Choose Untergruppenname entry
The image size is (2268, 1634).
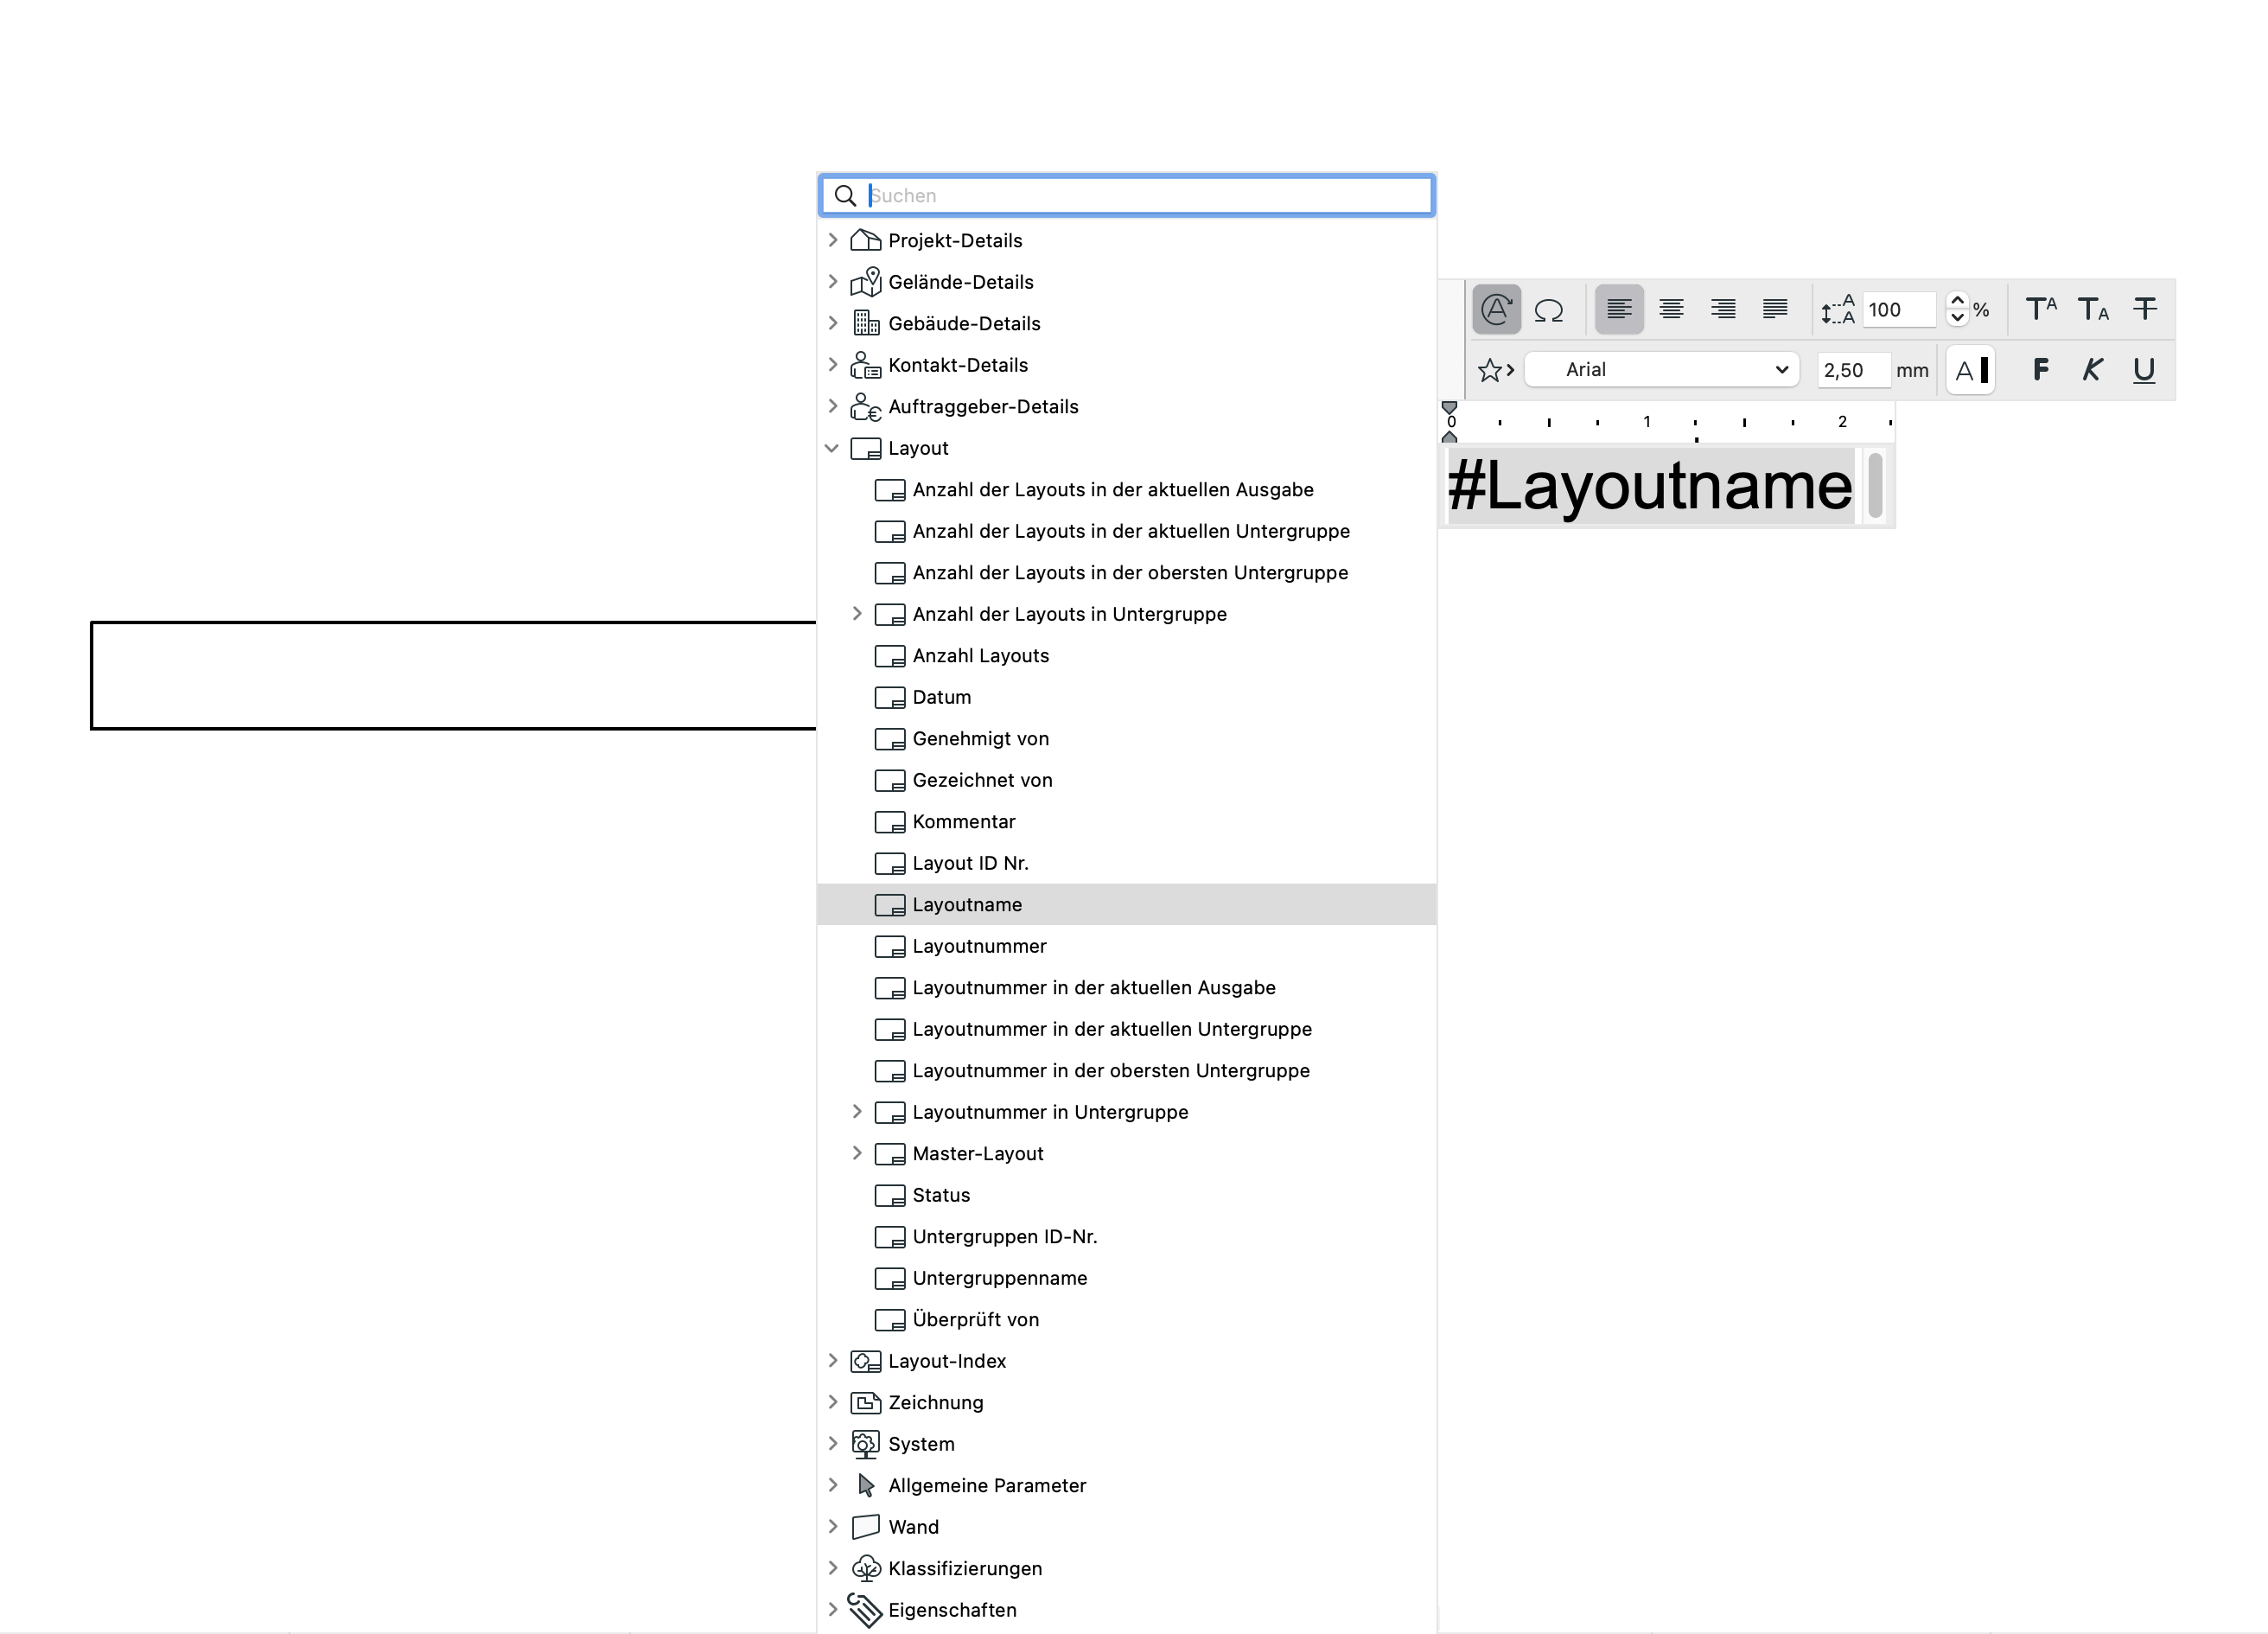pyautogui.click(x=1000, y=1278)
